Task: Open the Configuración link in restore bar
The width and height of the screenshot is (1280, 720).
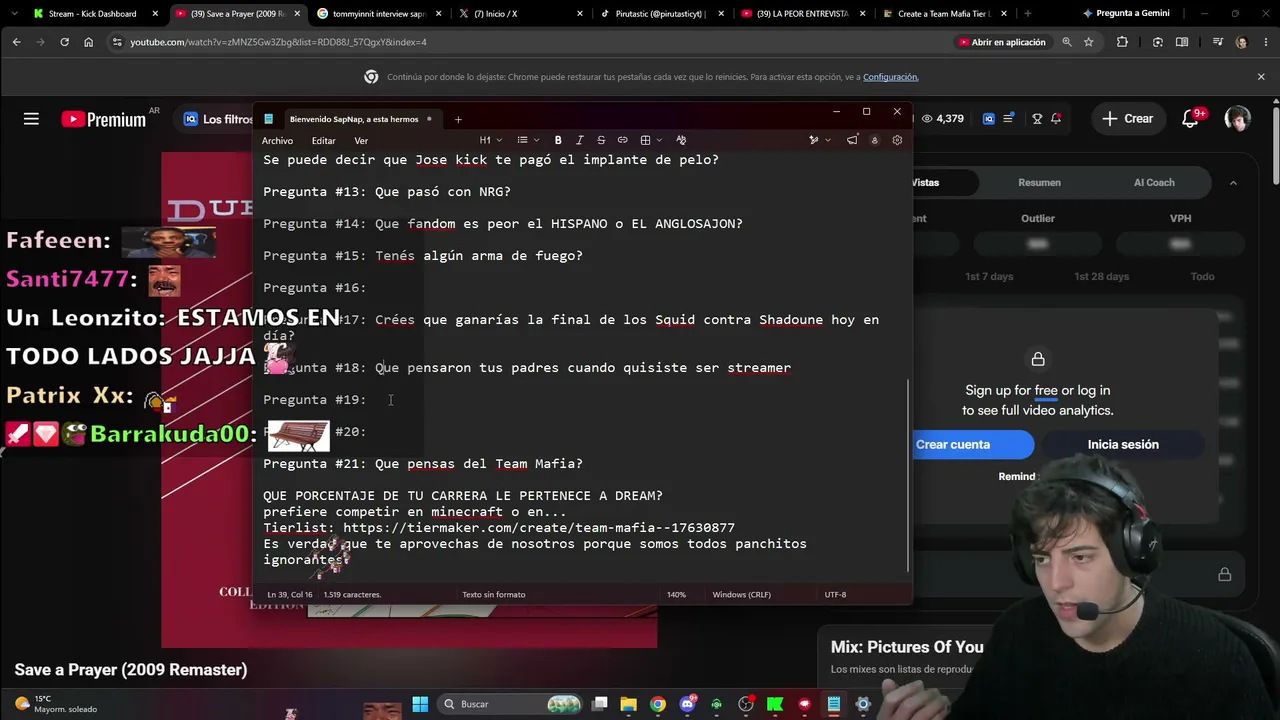Action: tap(890, 77)
